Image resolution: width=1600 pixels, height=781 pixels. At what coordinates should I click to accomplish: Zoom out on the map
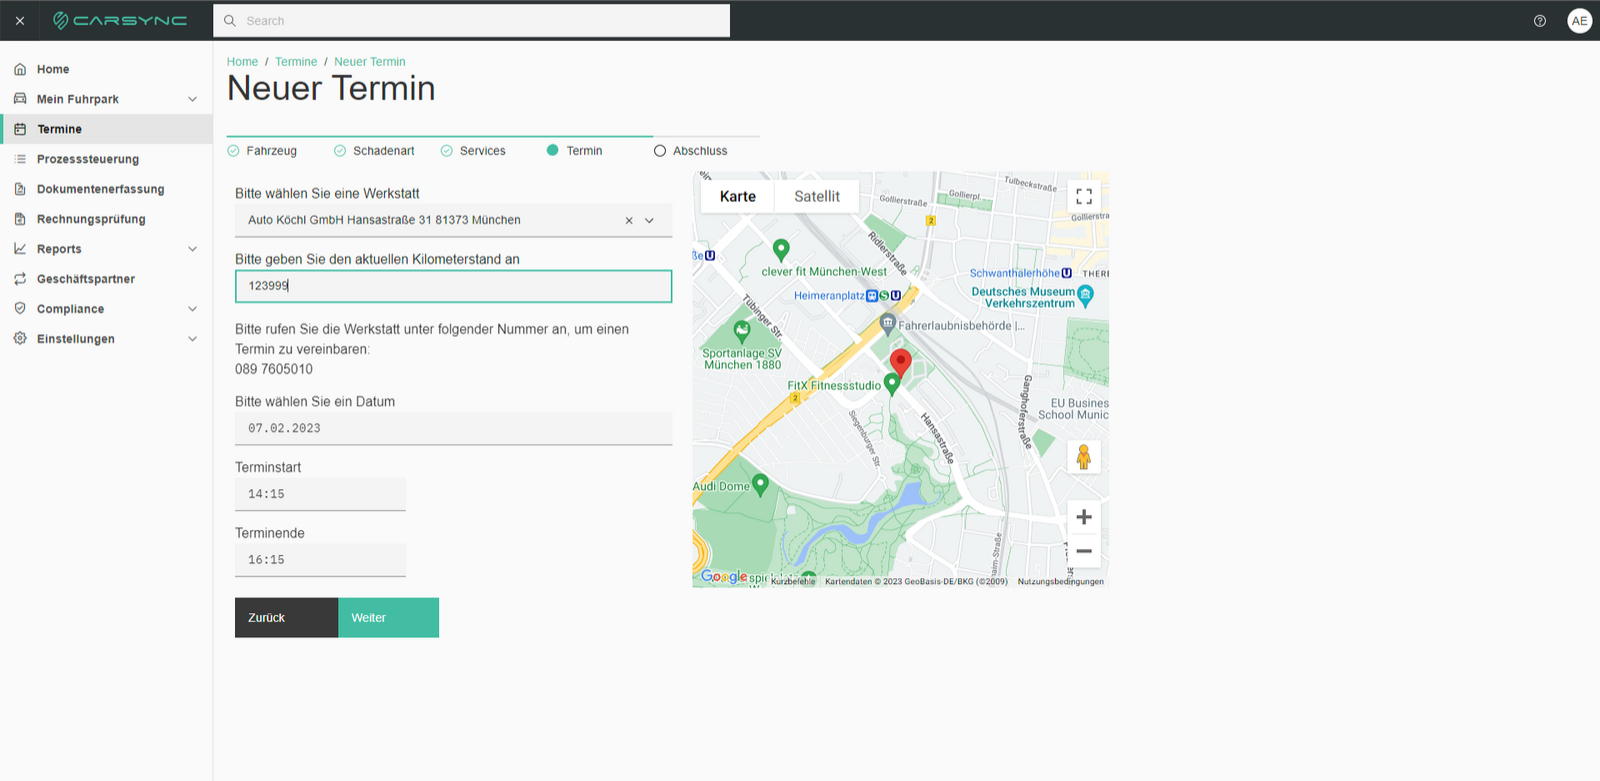[x=1084, y=551]
